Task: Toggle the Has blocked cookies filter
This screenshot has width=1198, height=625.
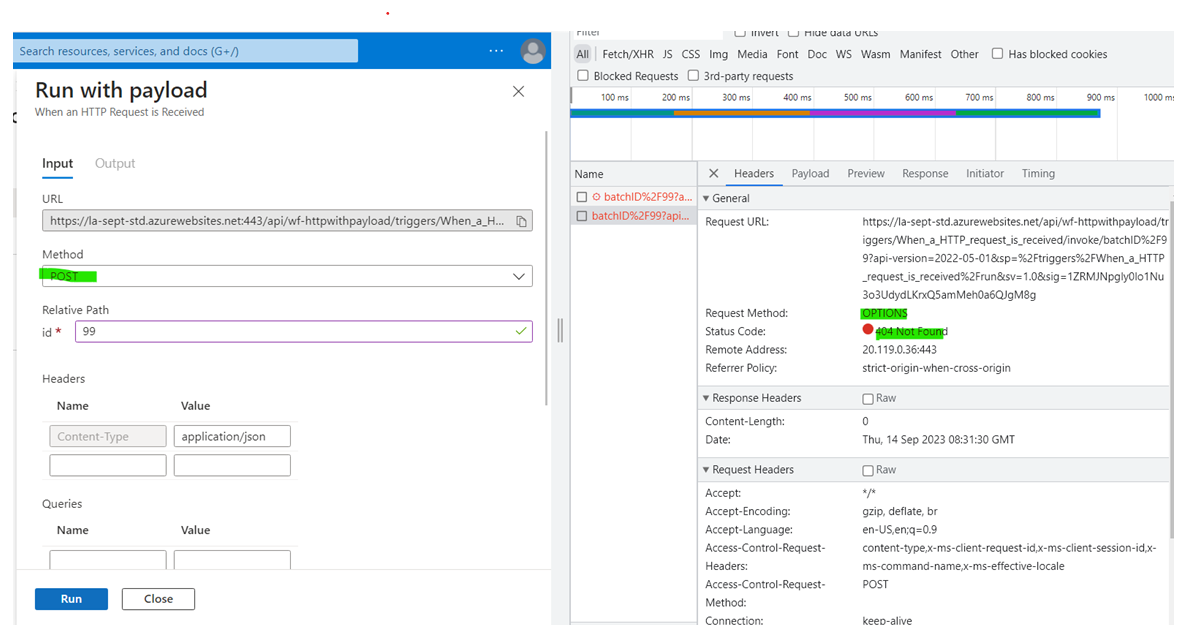Action: pyautogui.click(x=997, y=54)
